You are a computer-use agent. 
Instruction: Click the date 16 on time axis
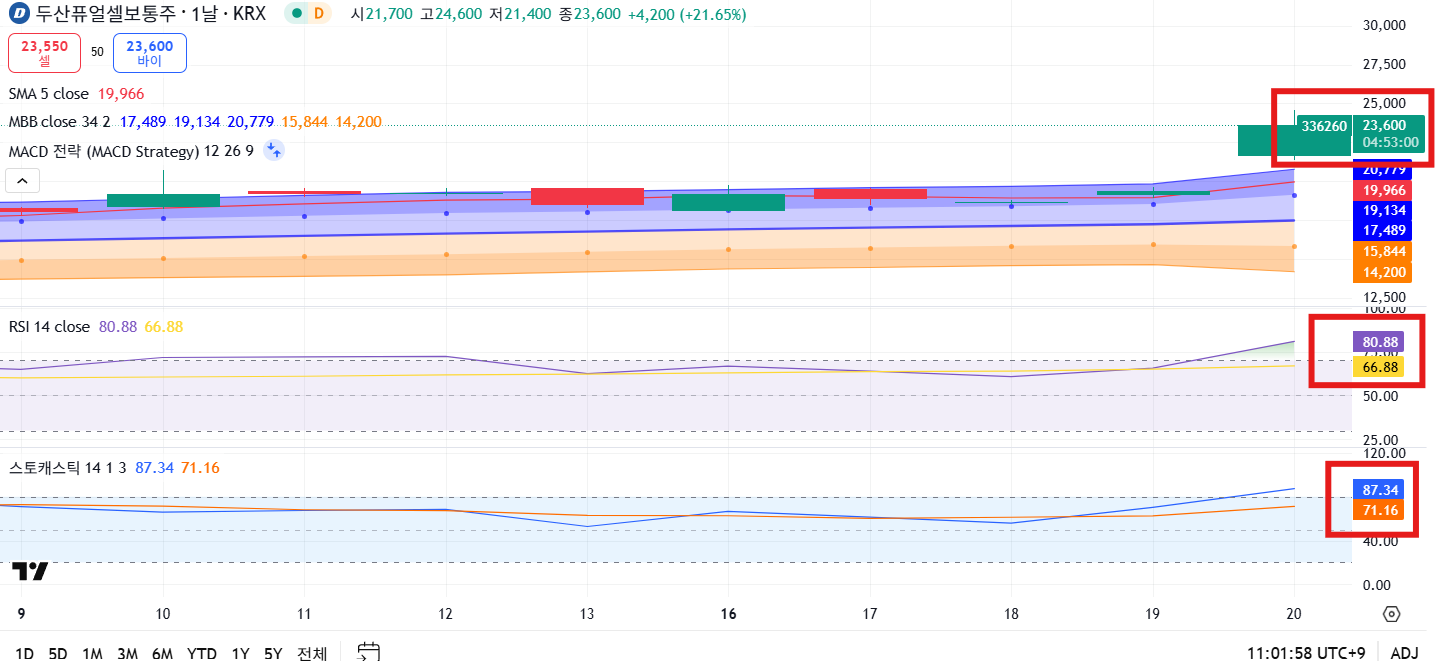(728, 614)
